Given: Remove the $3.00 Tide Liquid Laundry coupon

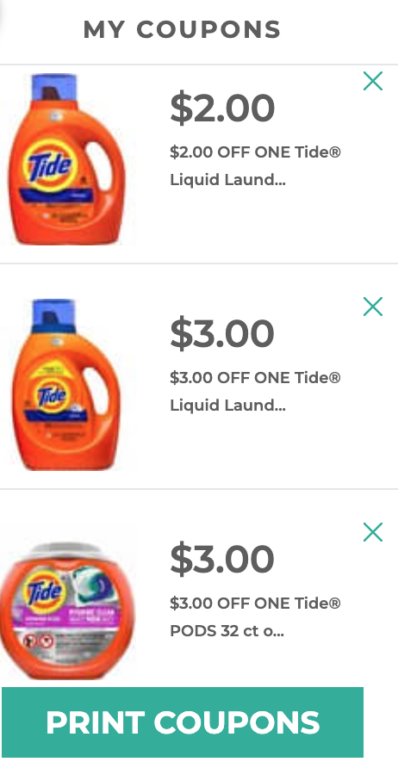Looking at the screenshot, I should (x=373, y=307).
